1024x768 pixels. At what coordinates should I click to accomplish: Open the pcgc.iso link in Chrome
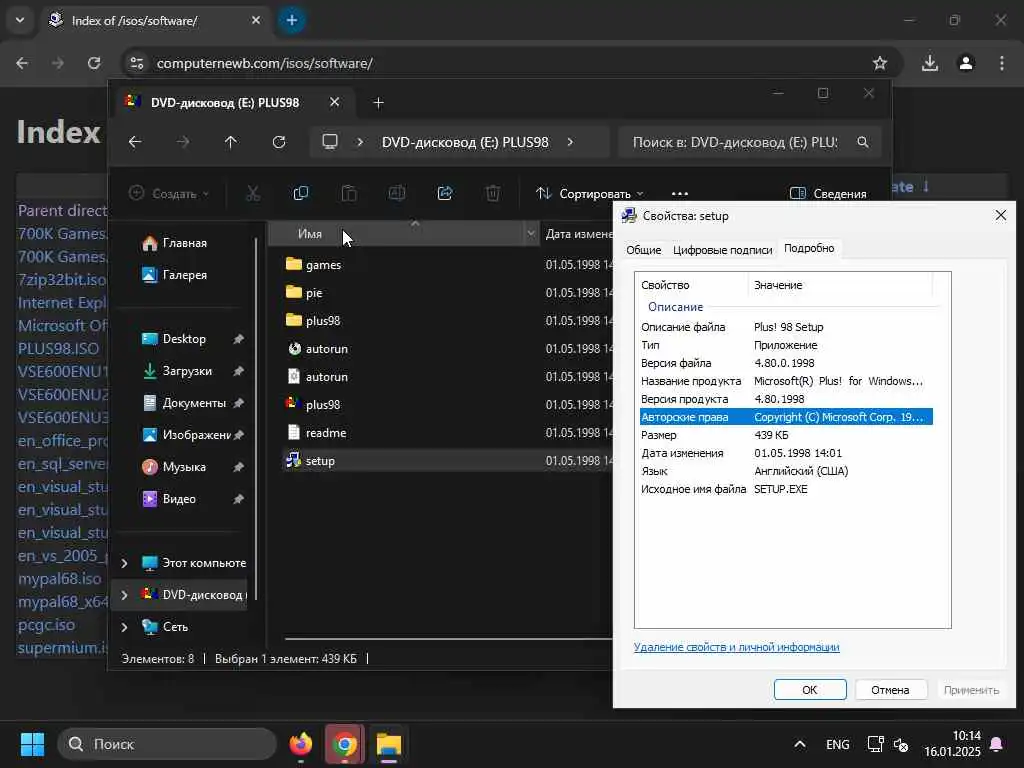[46, 624]
